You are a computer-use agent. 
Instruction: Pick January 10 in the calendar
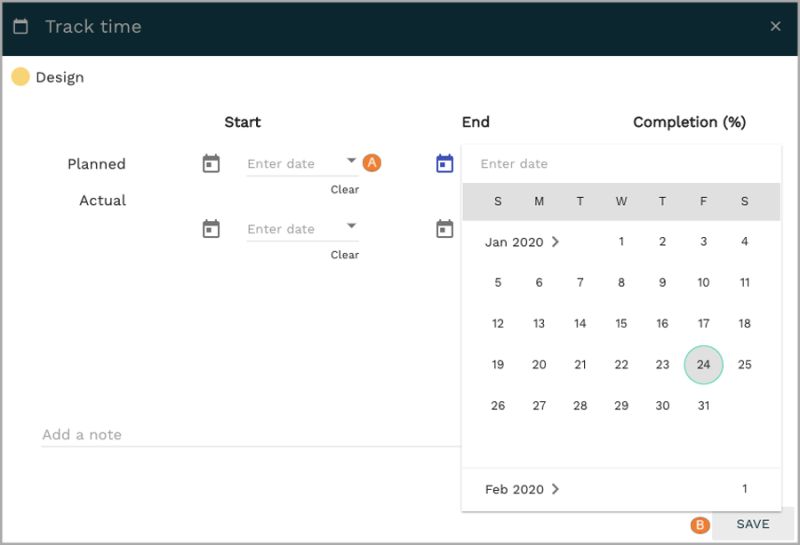tap(703, 282)
